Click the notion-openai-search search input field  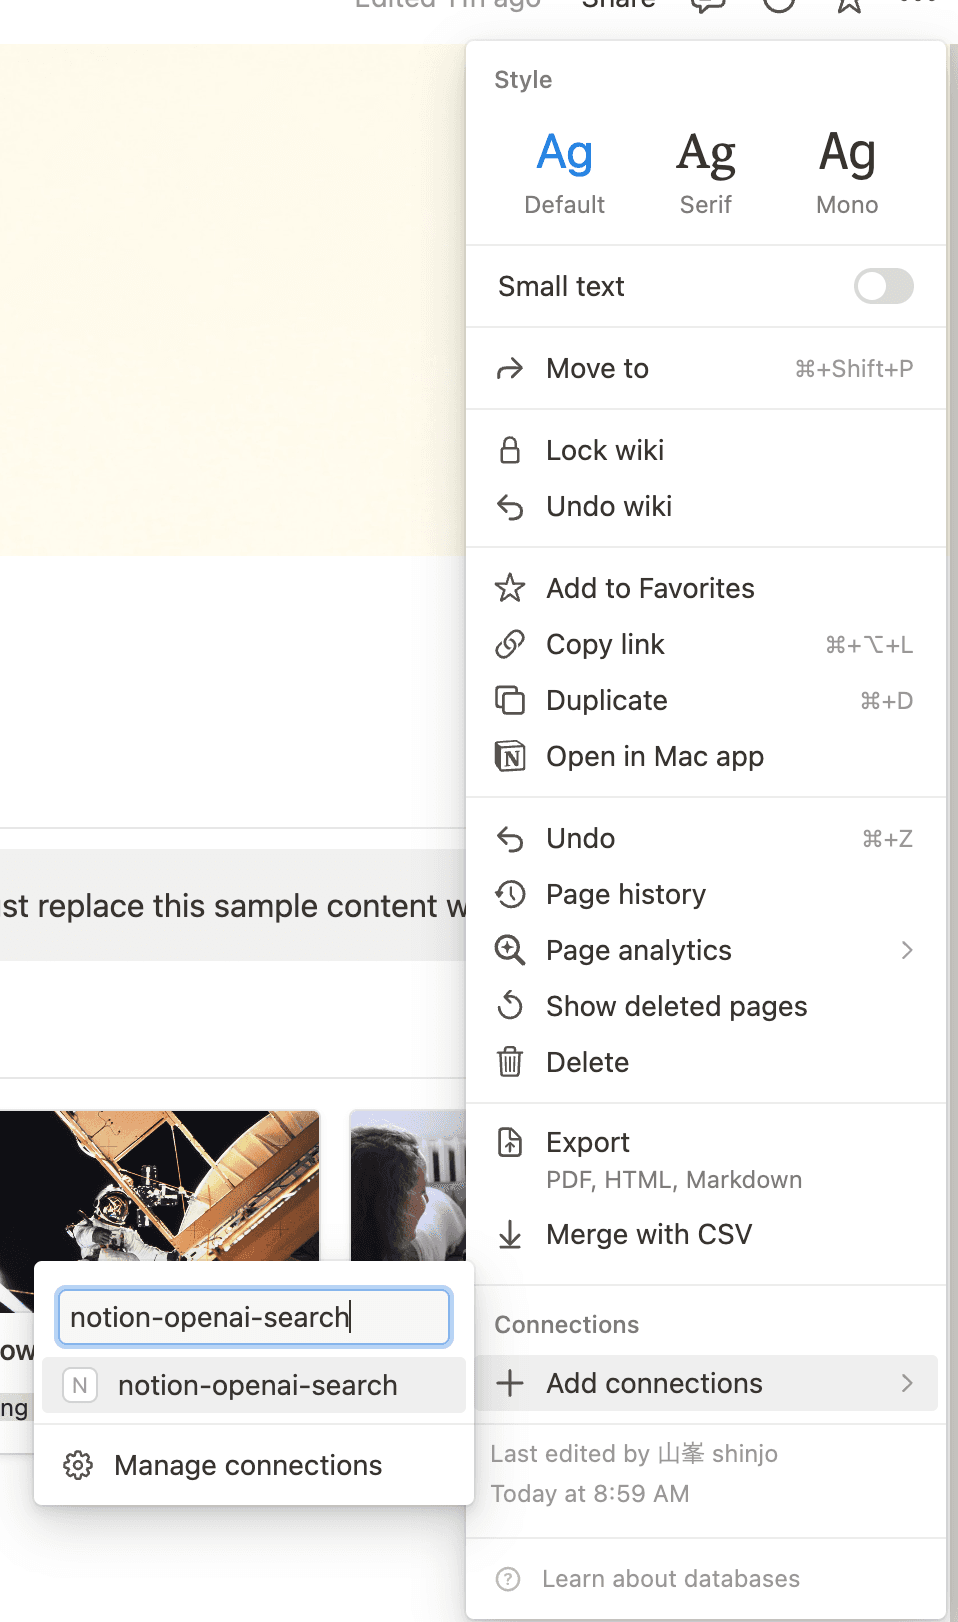(253, 1317)
